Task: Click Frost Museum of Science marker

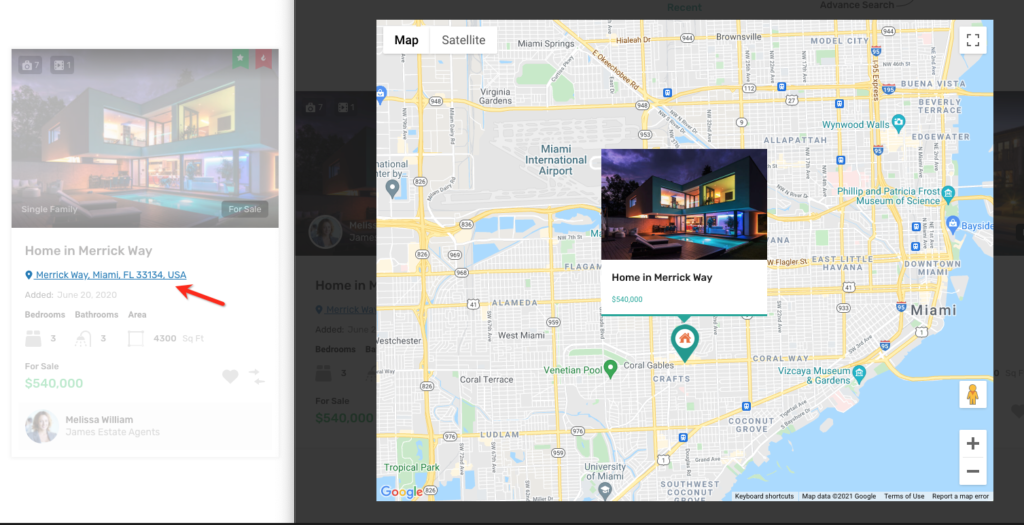Action: [x=949, y=193]
